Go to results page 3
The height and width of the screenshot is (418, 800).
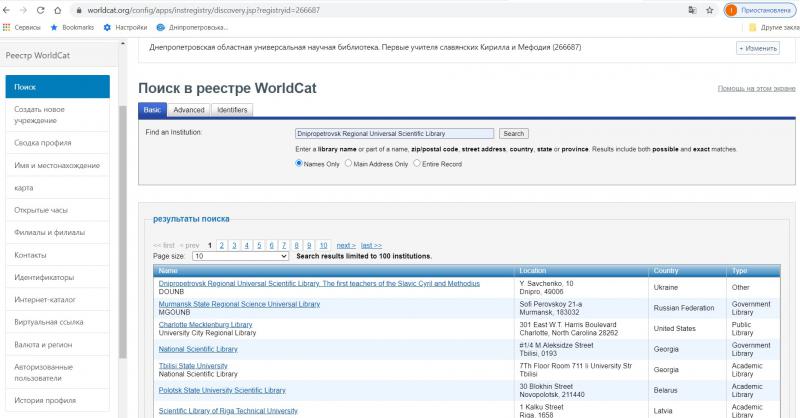click(234, 245)
